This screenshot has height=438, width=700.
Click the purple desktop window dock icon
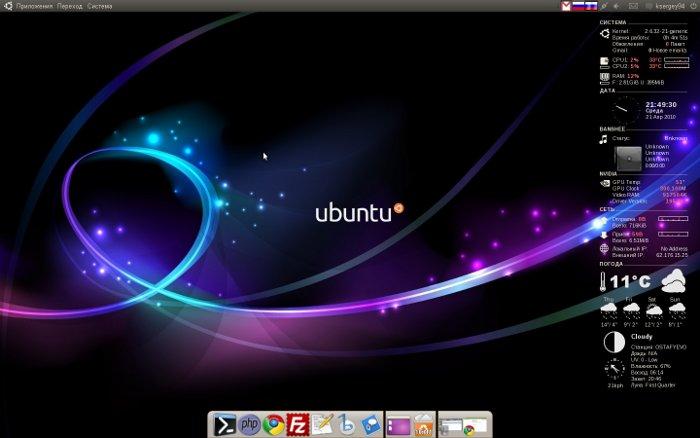398,425
